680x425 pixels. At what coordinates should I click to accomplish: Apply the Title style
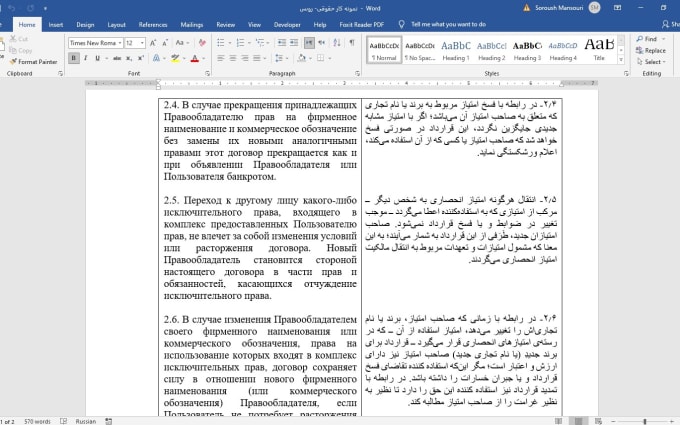click(x=599, y=50)
